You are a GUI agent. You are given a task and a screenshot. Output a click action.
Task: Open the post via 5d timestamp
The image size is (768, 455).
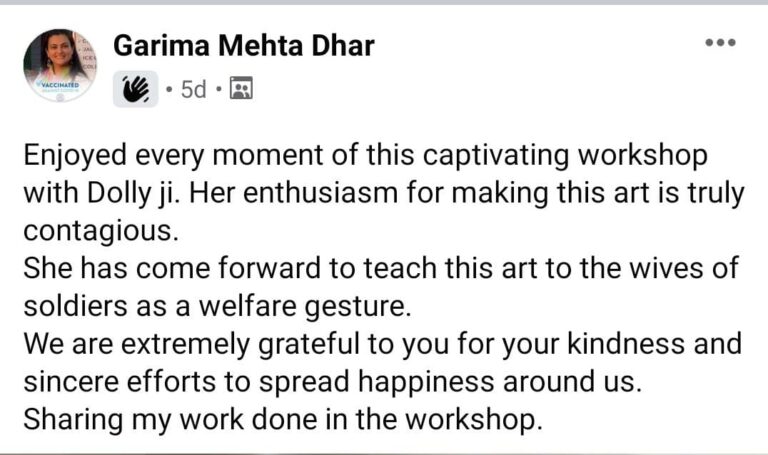tap(193, 90)
